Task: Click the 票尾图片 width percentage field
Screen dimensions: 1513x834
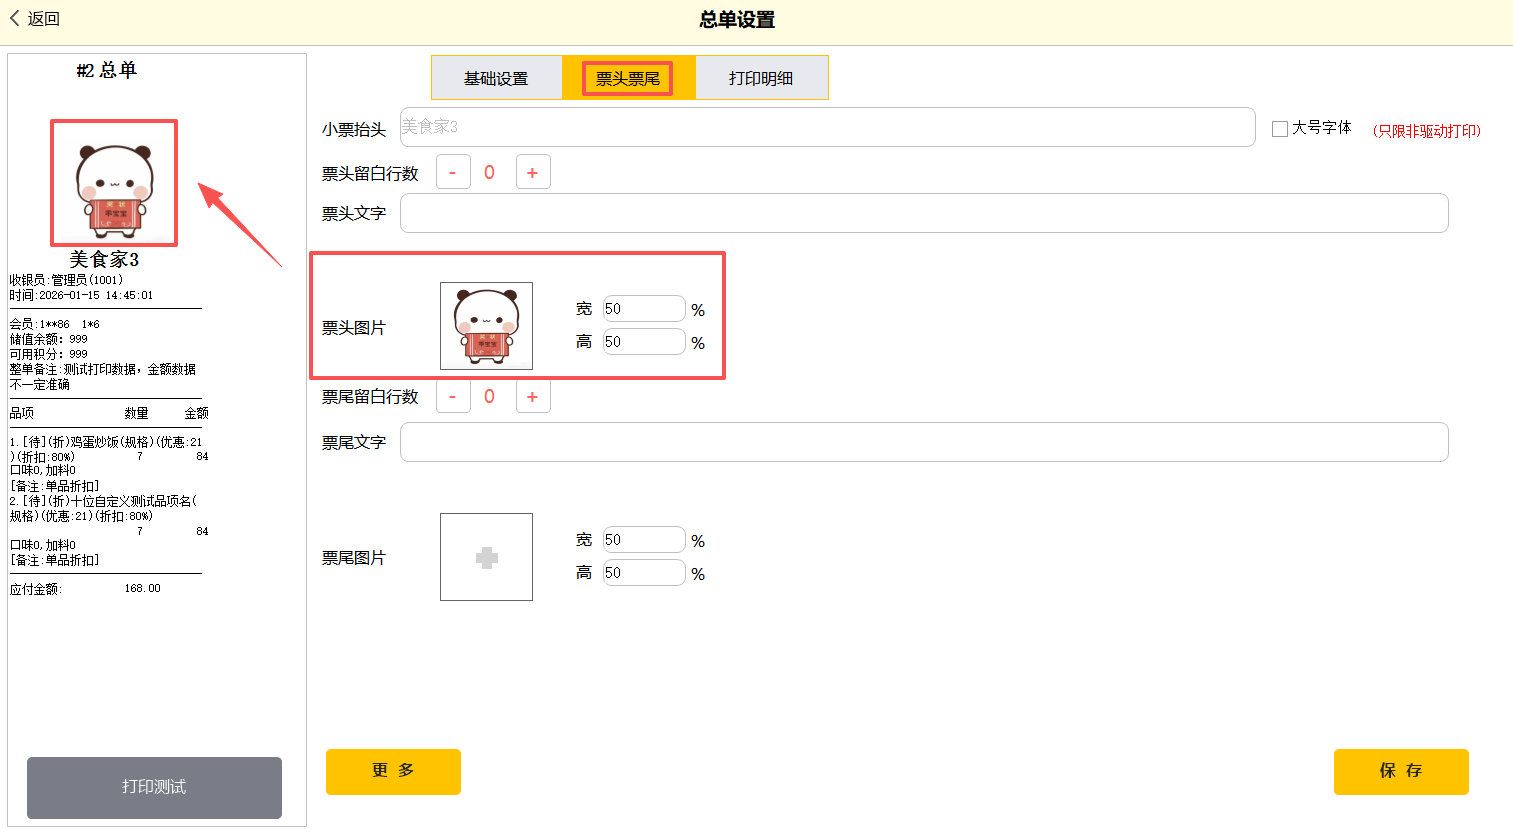Action: pos(644,540)
